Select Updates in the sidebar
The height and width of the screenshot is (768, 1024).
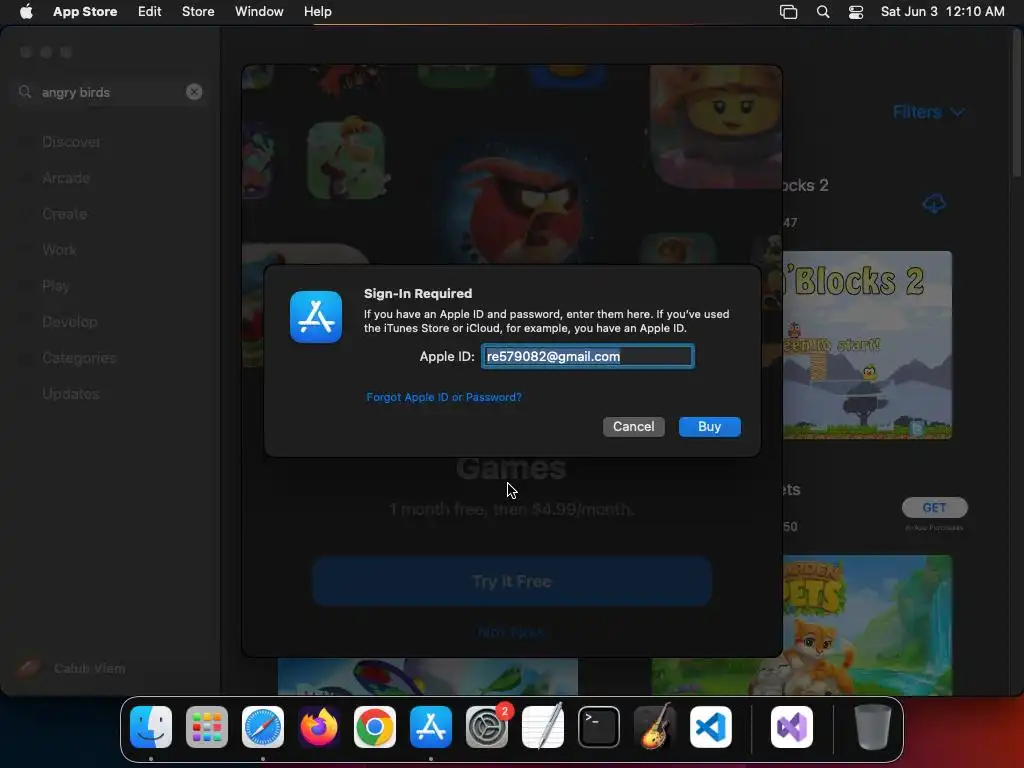tap(71, 394)
